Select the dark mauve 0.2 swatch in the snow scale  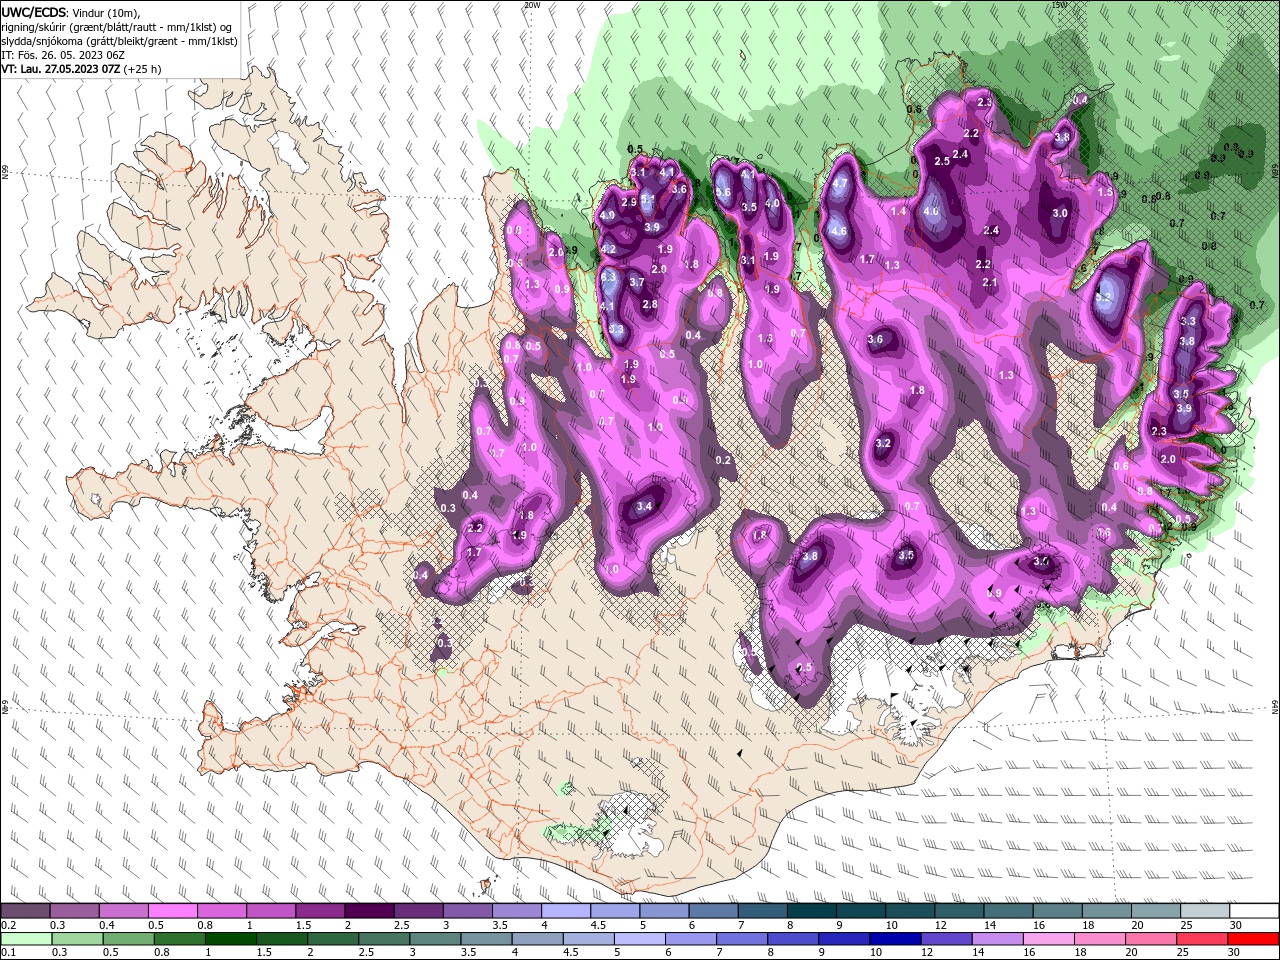point(25,911)
